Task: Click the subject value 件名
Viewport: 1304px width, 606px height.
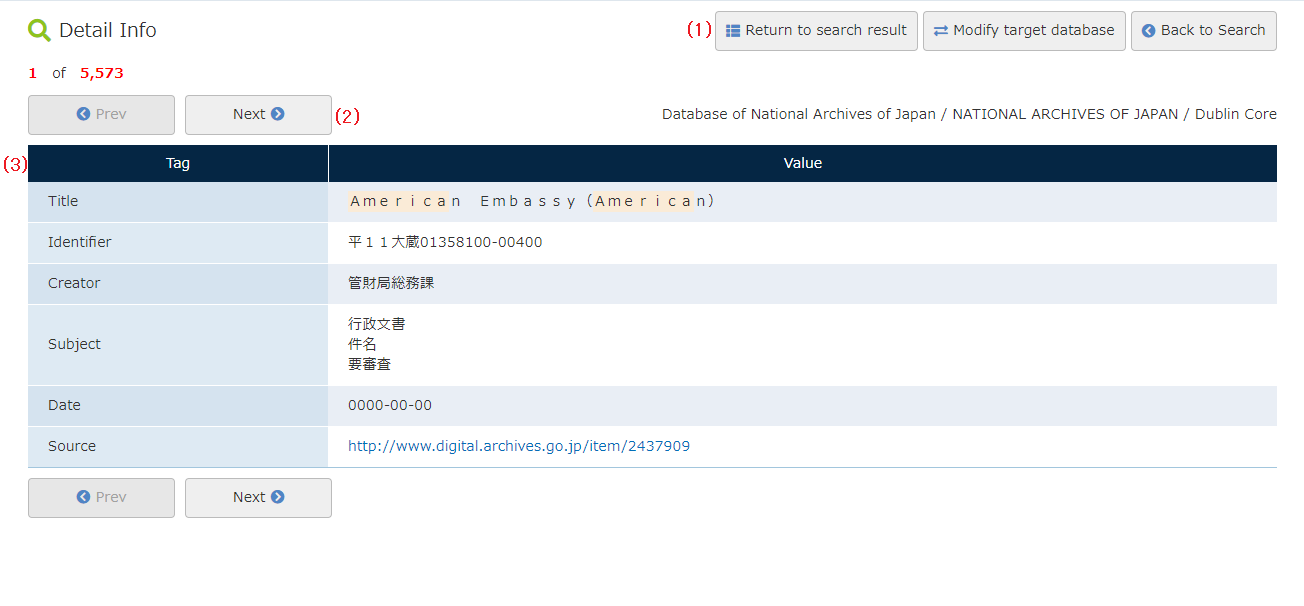Action: pos(362,344)
